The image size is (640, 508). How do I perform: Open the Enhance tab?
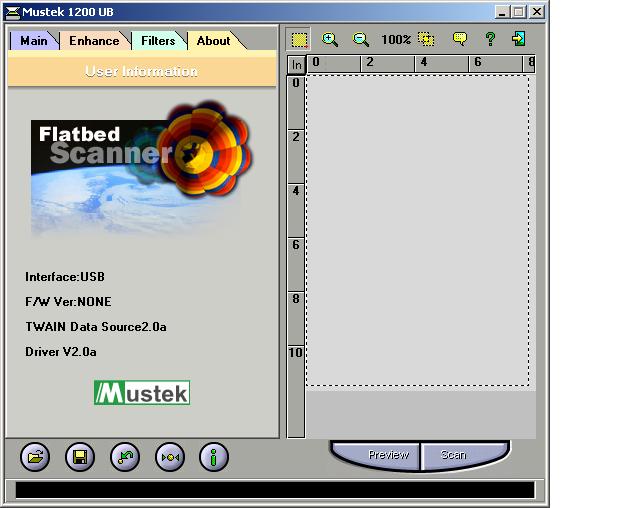click(x=94, y=41)
